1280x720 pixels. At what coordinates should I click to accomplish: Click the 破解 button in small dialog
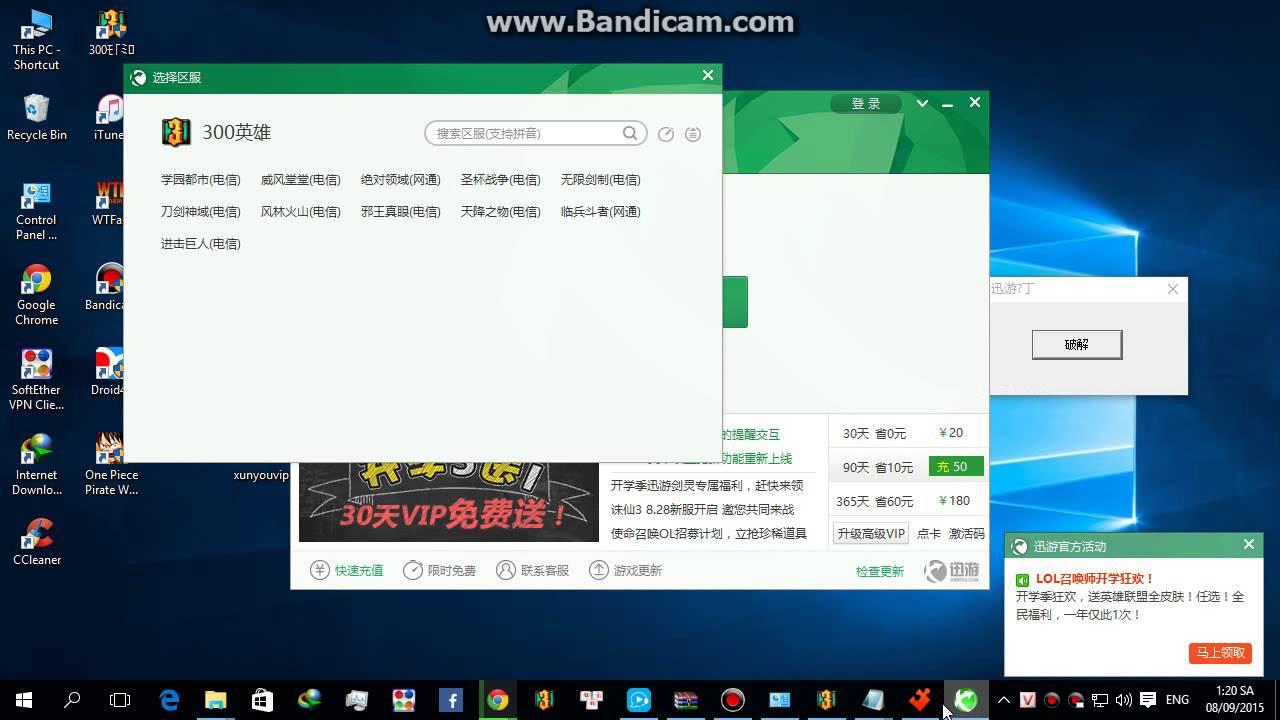[x=1077, y=344]
